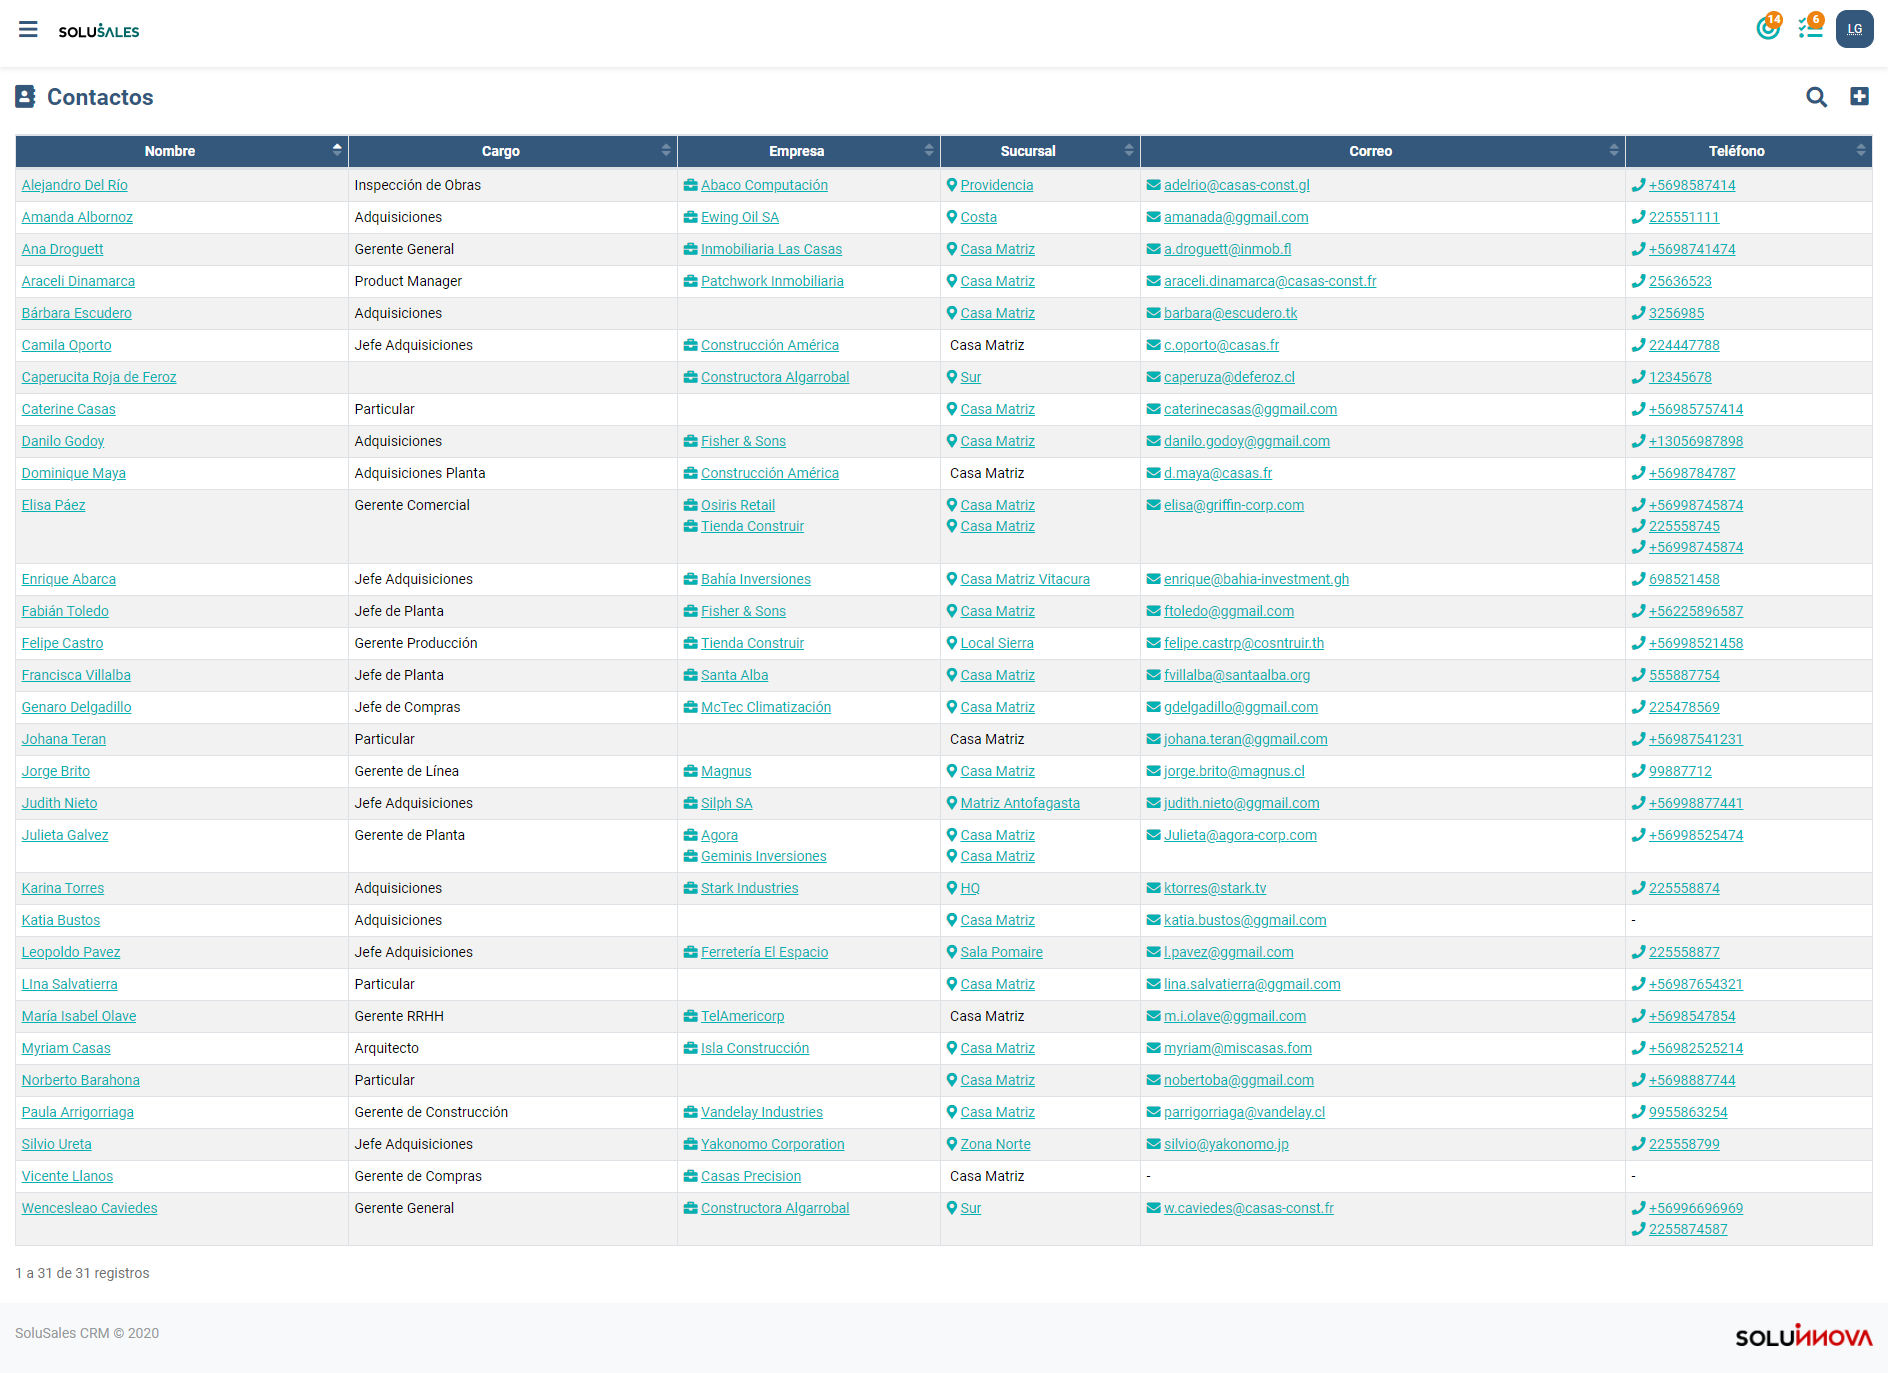Open company Tienda Construir in Elisa Páez row

coord(752,526)
